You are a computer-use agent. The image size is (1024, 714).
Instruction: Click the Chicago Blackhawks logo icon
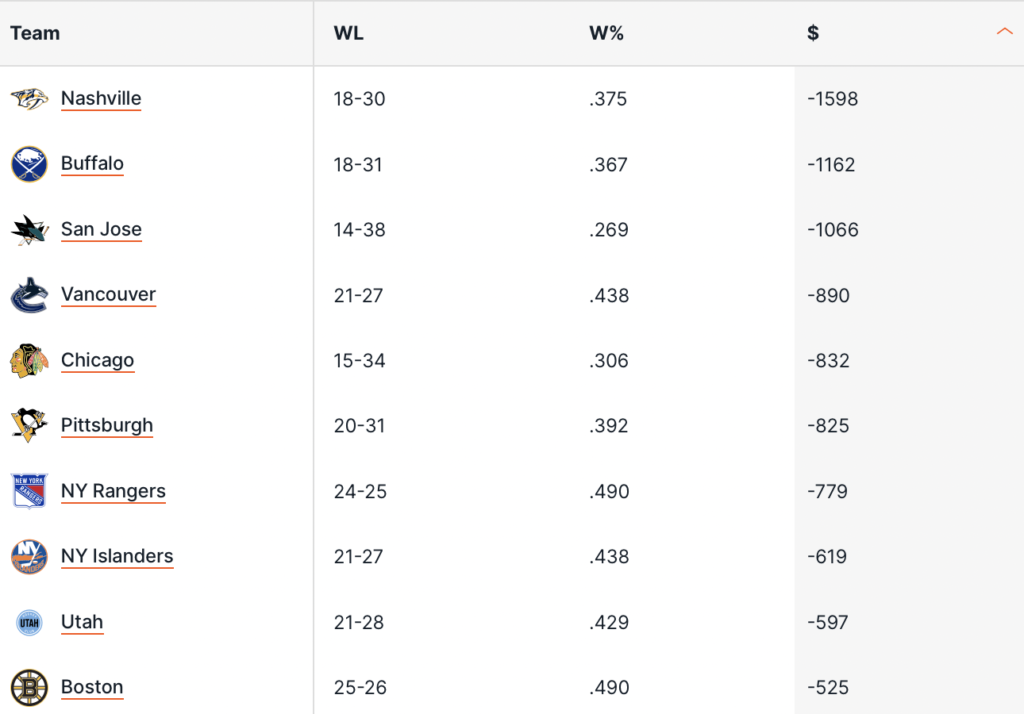point(29,361)
